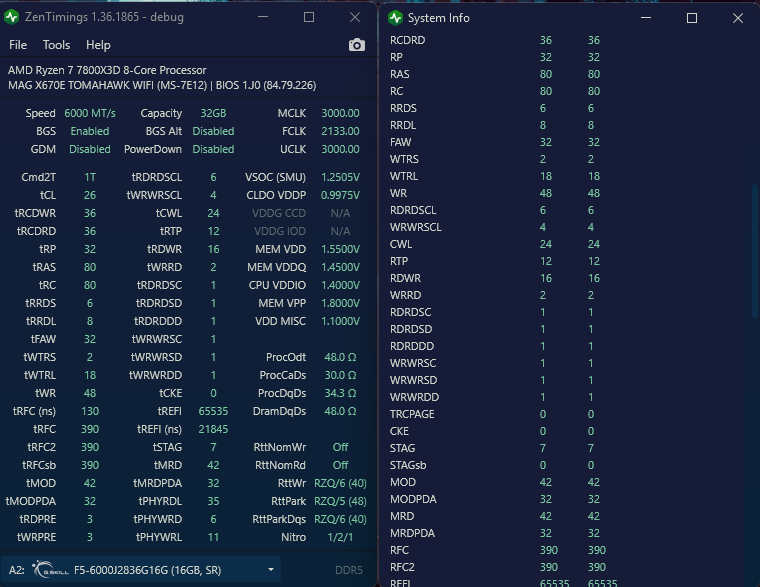Click the 6000 MT/s speed value
Image resolution: width=760 pixels, height=587 pixels.
(x=90, y=113)
